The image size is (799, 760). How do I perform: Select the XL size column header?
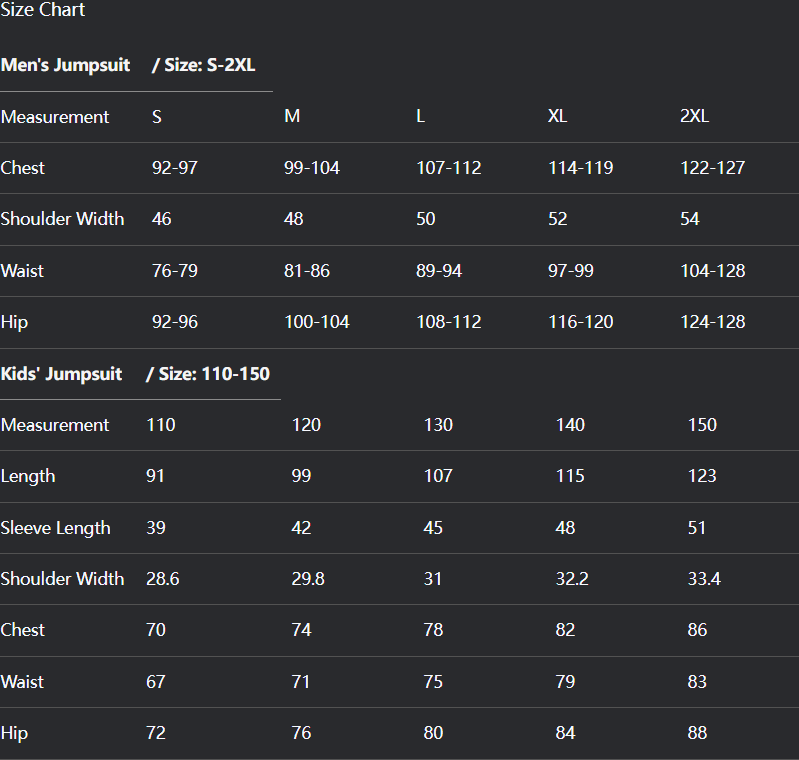pyautogui.click(x=557, y=117)
